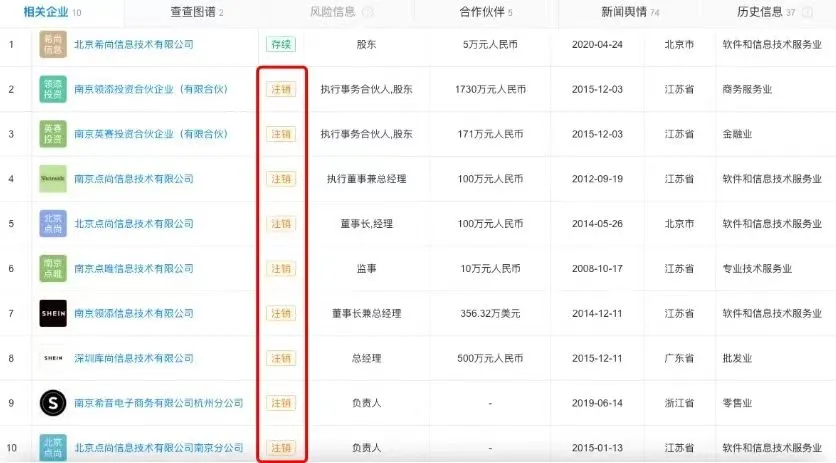Click the 北京点尚 logo icon in row 10
The image size is (836, 463).
(x=53, y=448)
